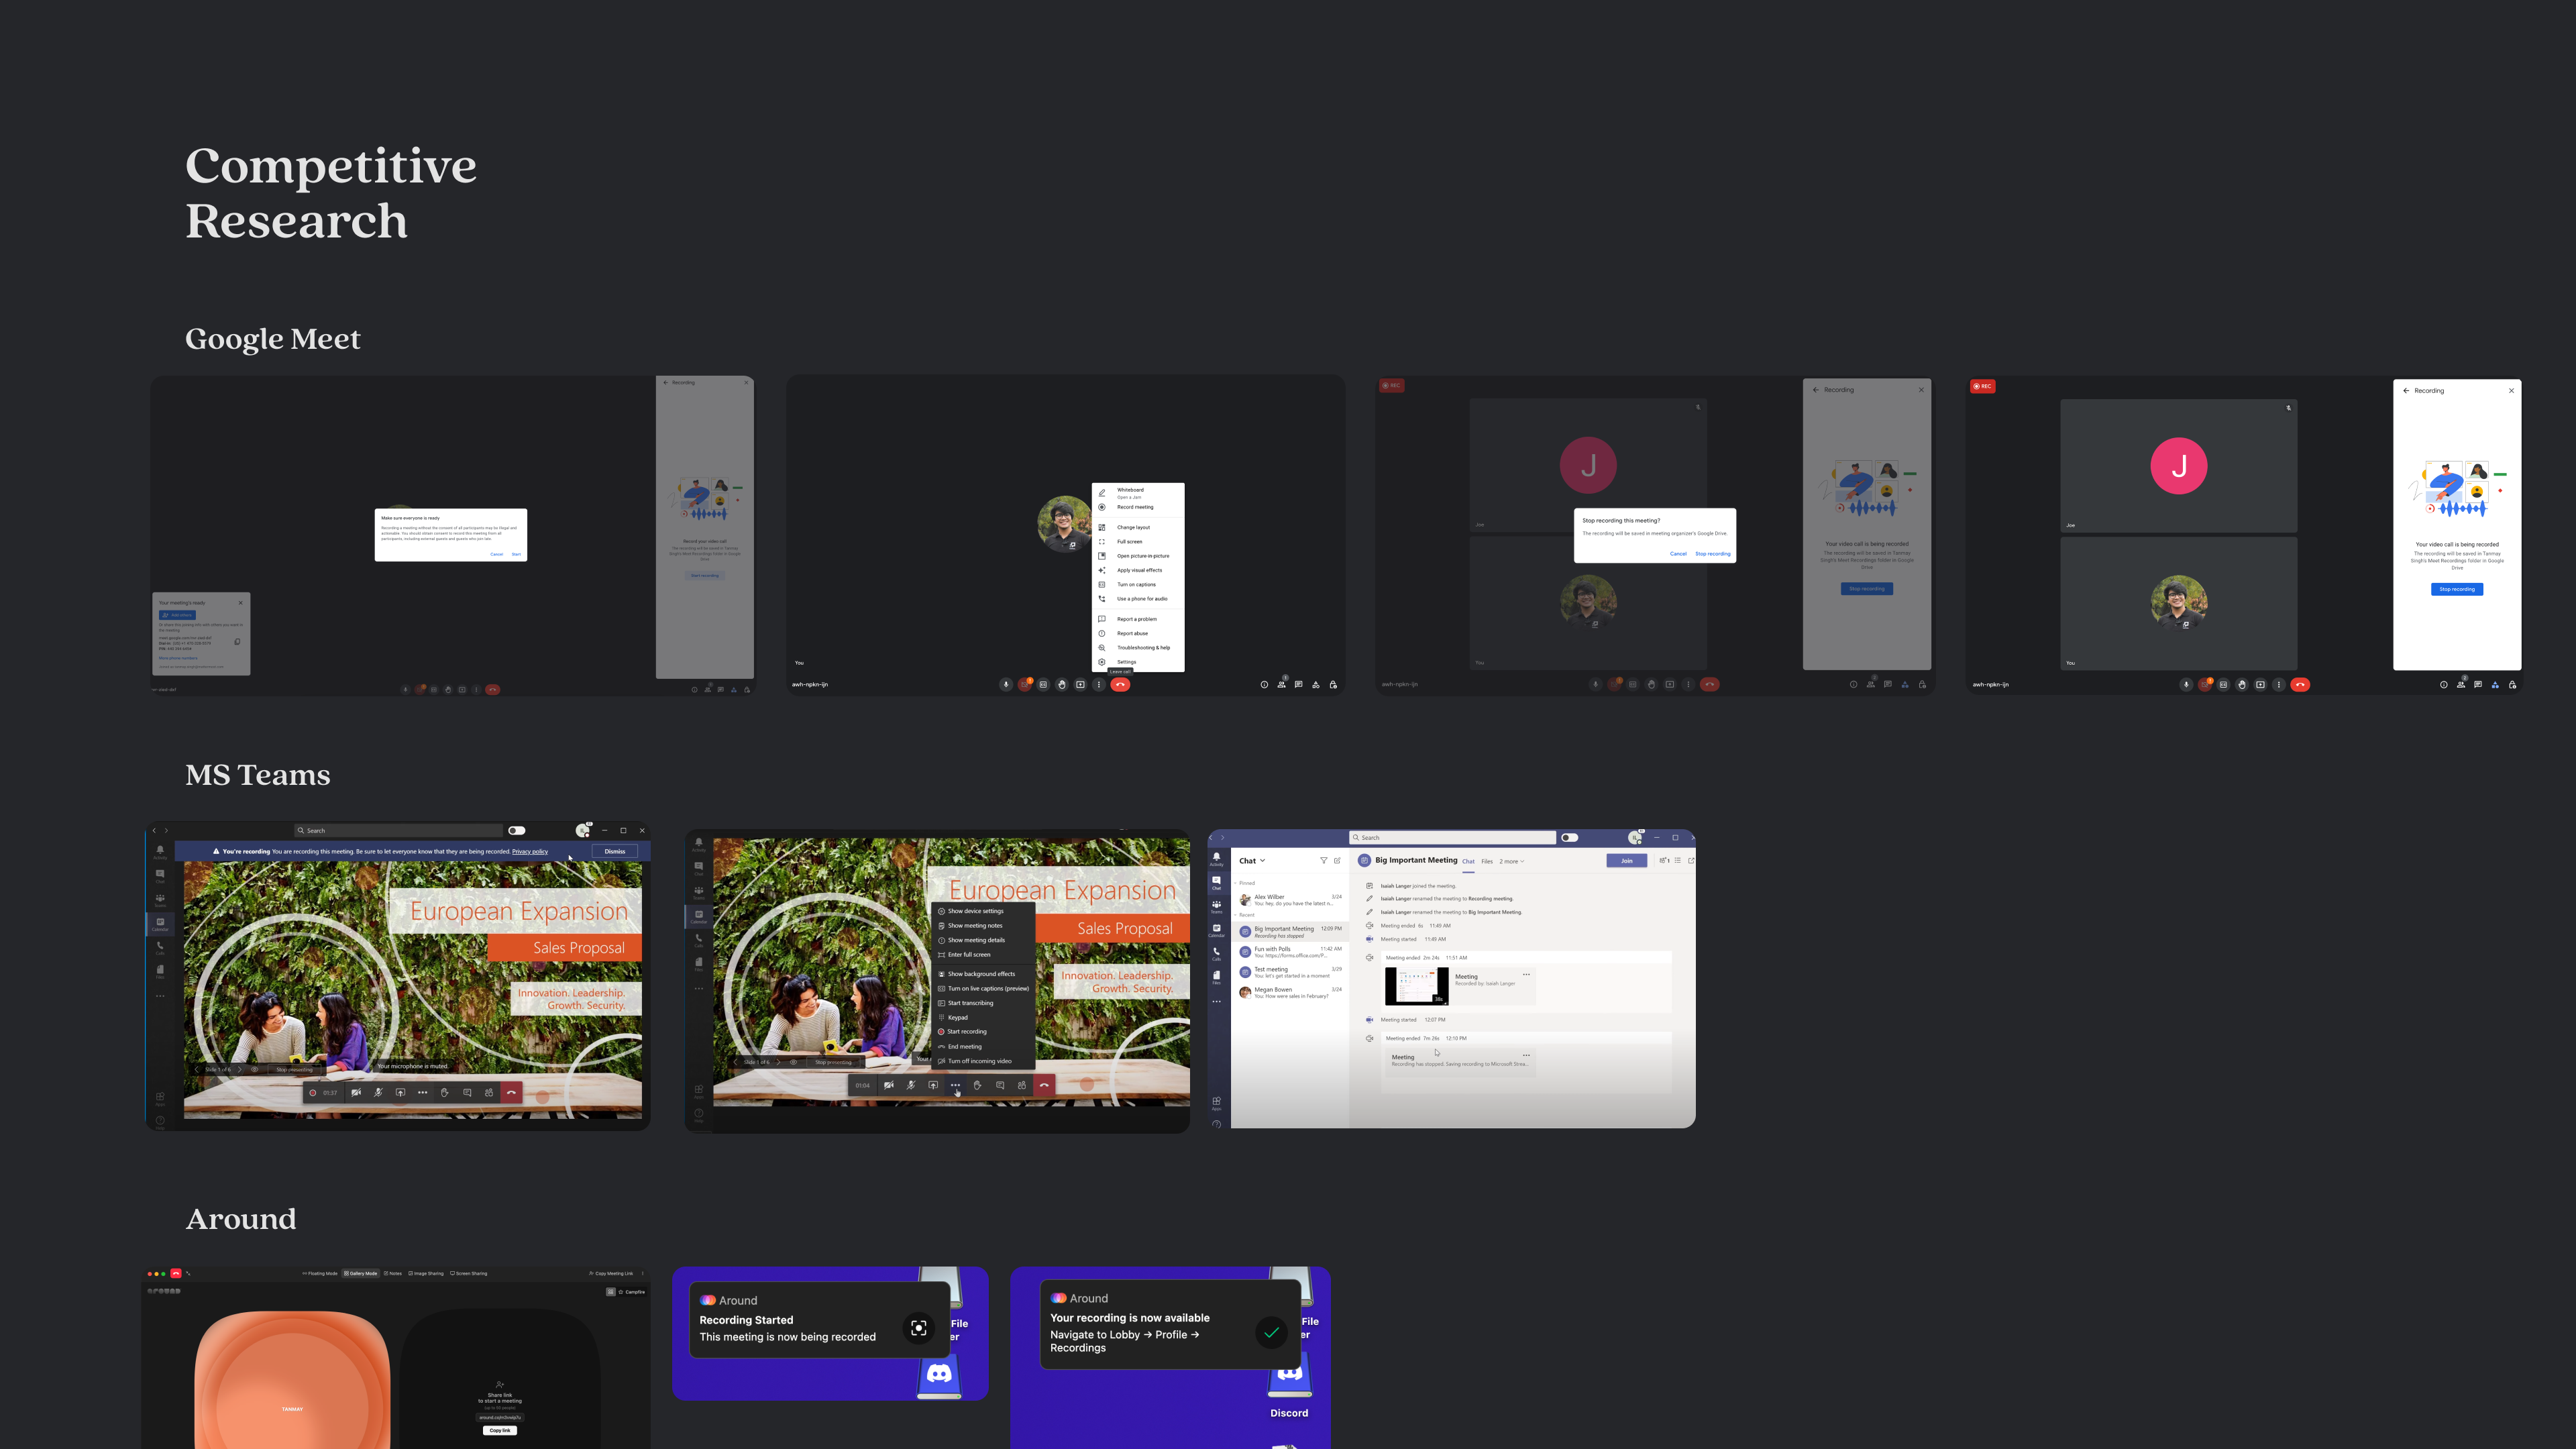The image size is (2576, 1449).
Task: Toggle switch next to first Teams search bar
Action: point(516,831)
